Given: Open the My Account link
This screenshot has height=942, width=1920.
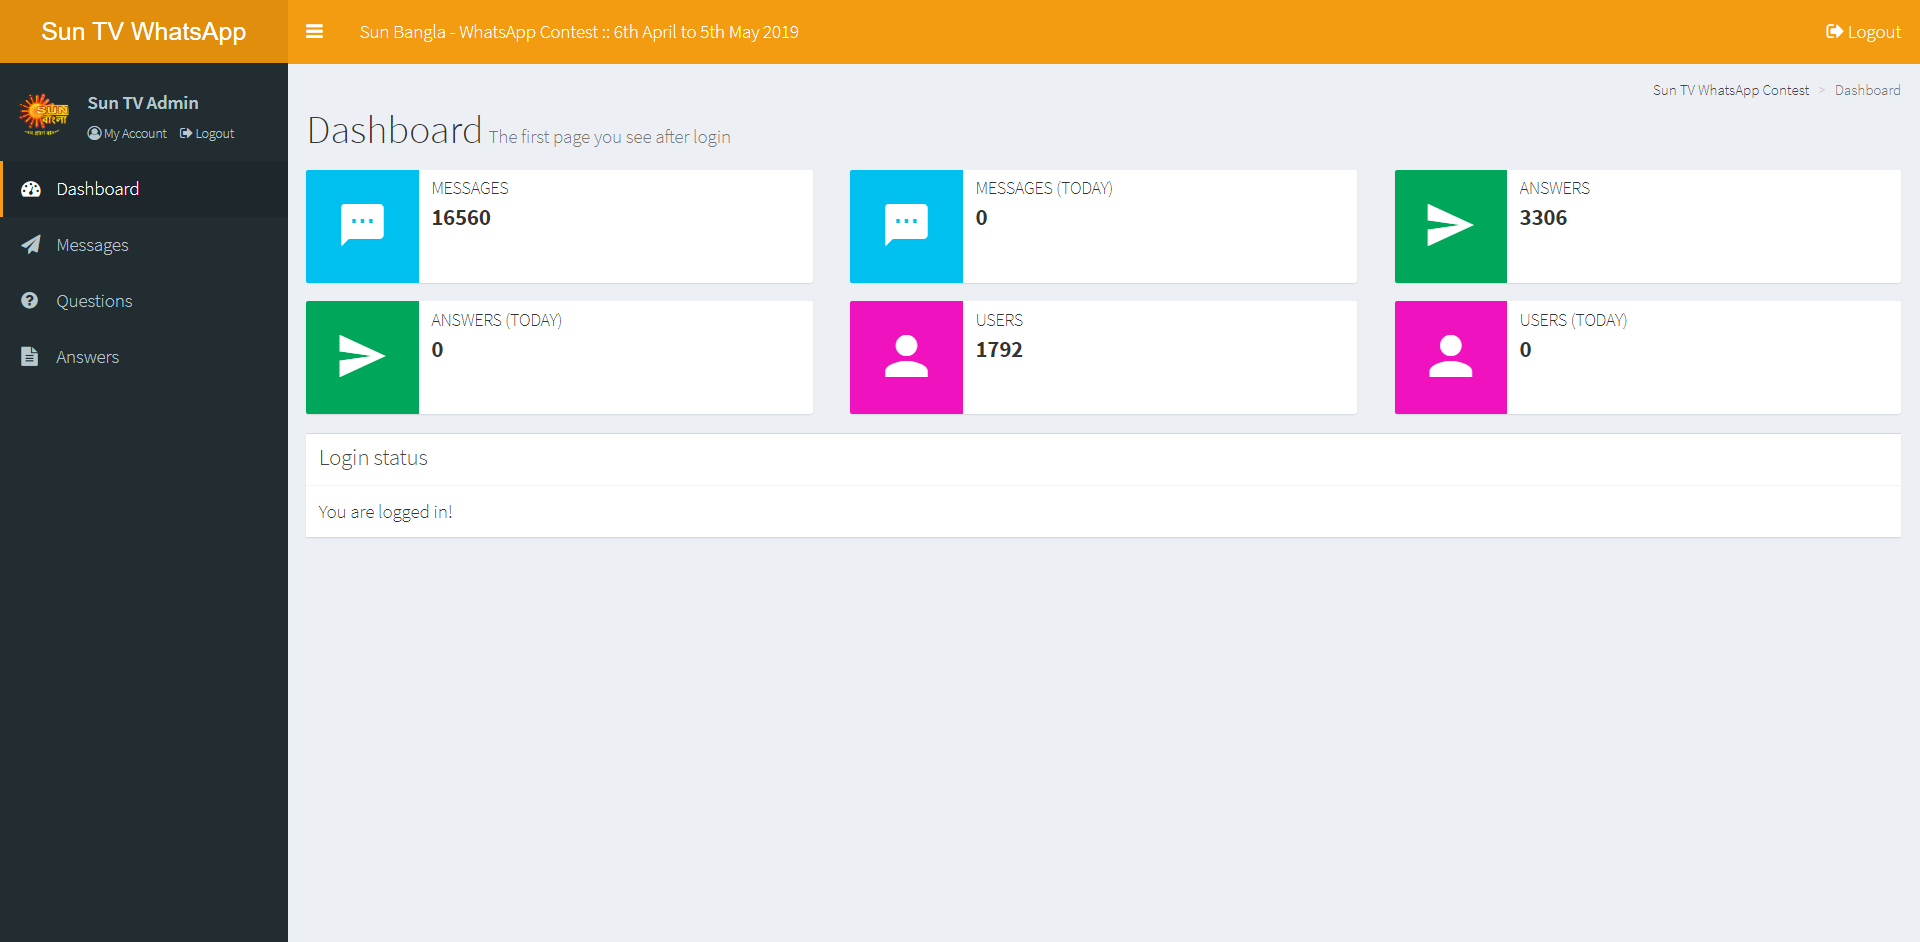Looking at the screenshot, I should click(x=128, y=134).
